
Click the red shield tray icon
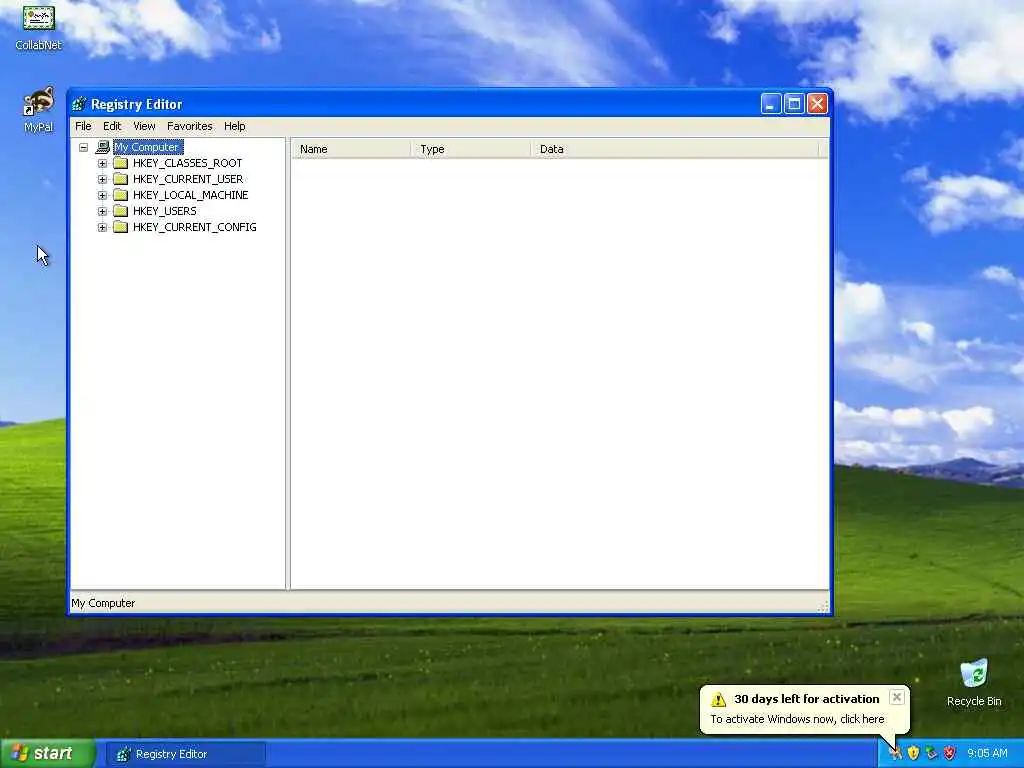click(x=950, y=753)
